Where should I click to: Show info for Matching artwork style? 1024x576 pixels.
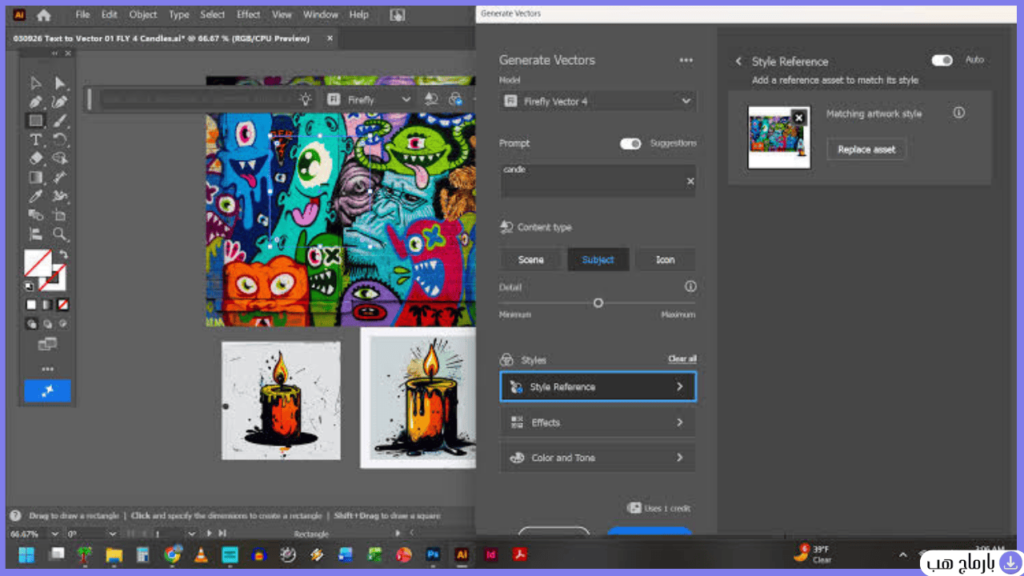click(x=959, y=113)
